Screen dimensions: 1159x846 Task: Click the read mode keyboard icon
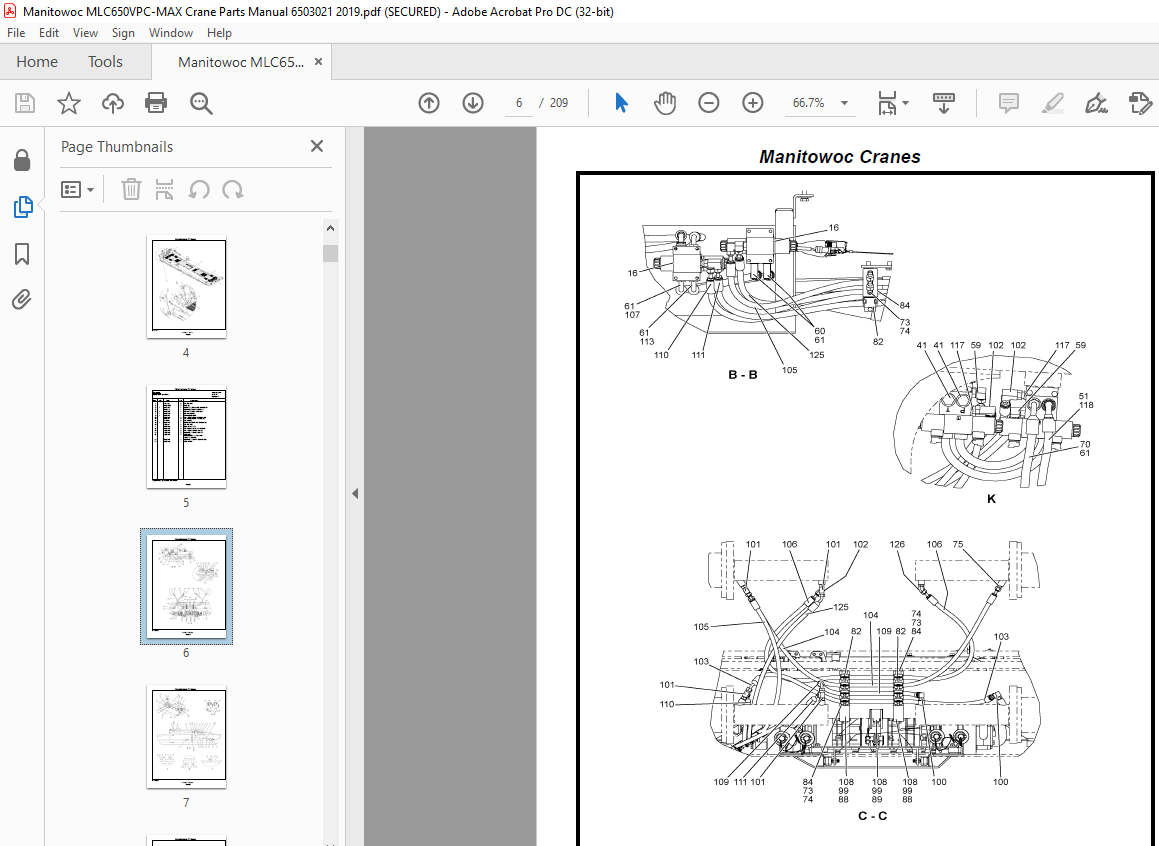tap(944, 103)
